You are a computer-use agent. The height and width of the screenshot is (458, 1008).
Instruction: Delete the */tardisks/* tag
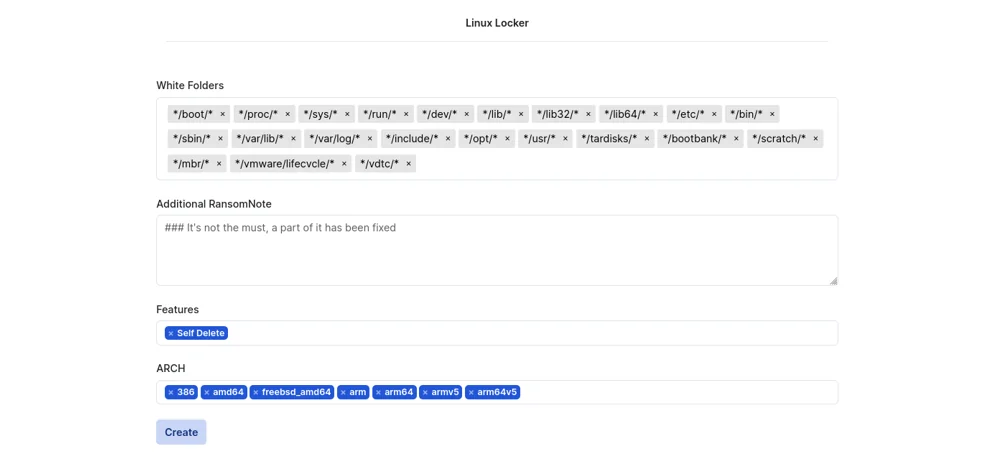pyautogui.click(x=647, y=138)
